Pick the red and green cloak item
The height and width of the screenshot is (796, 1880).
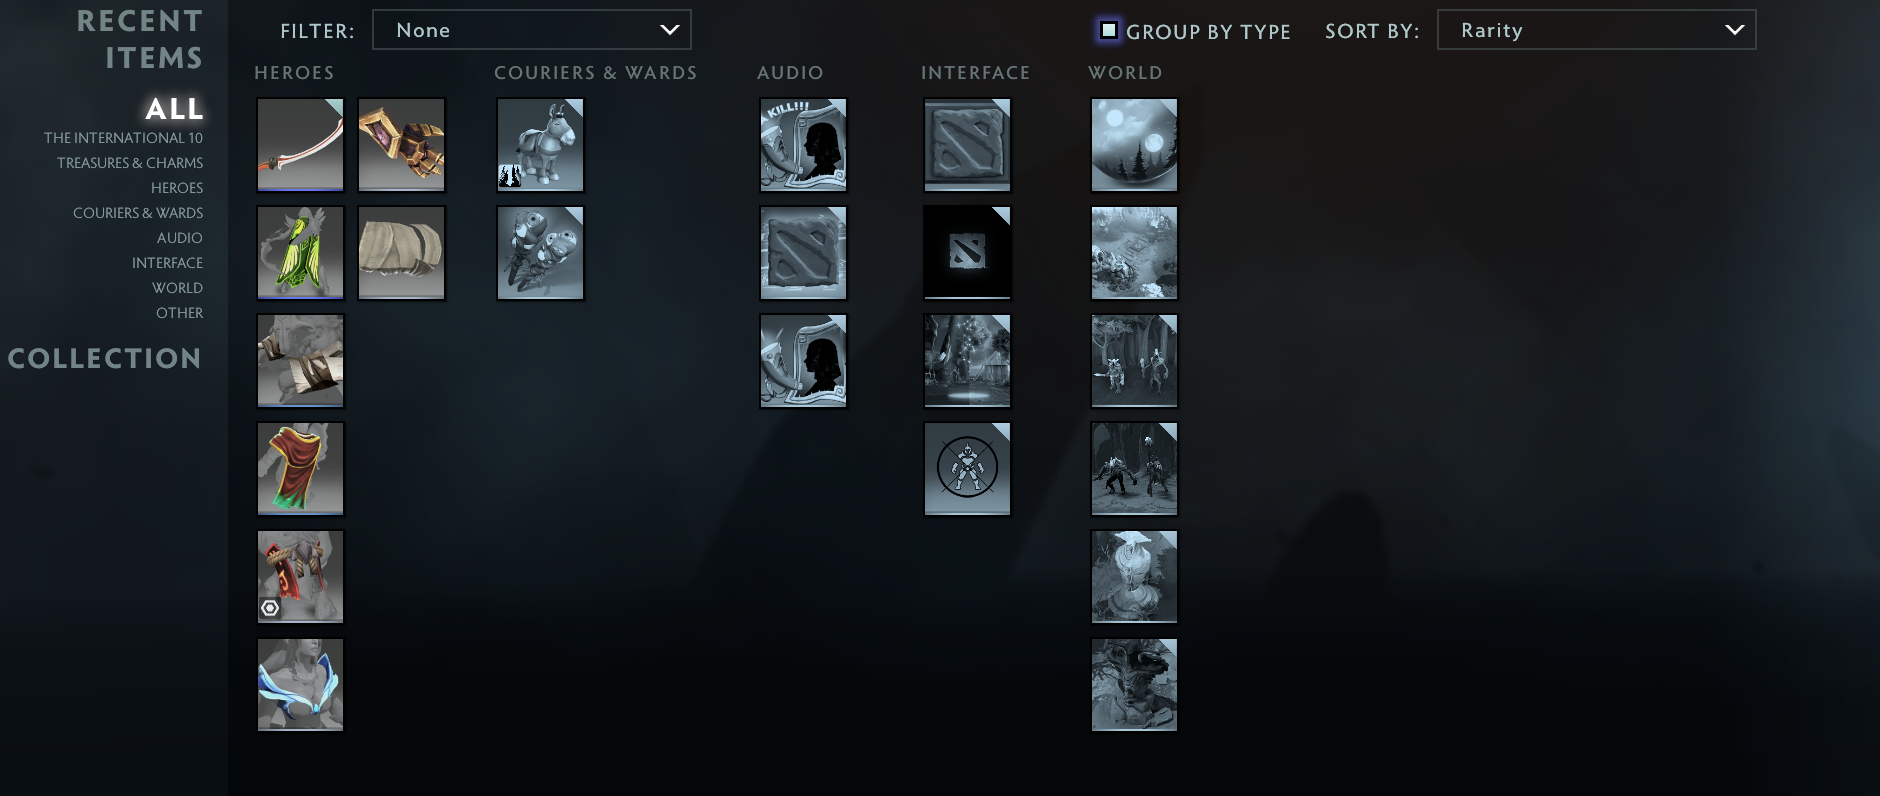[x=301, y=469]
